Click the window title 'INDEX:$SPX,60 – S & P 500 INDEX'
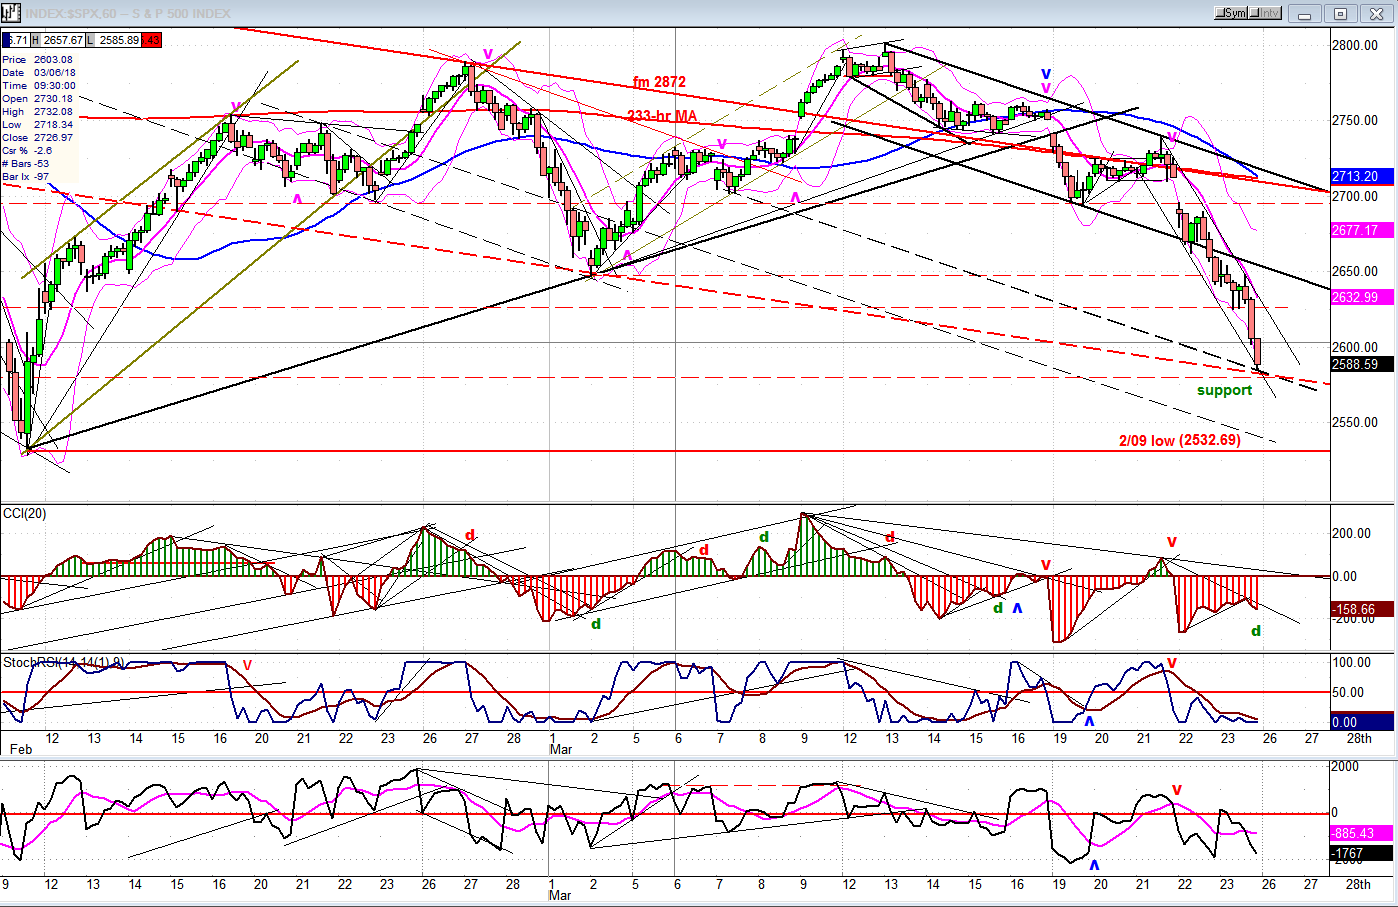Image resolution: width=1398 pixels, height=907 pixels. pos(127,14)
